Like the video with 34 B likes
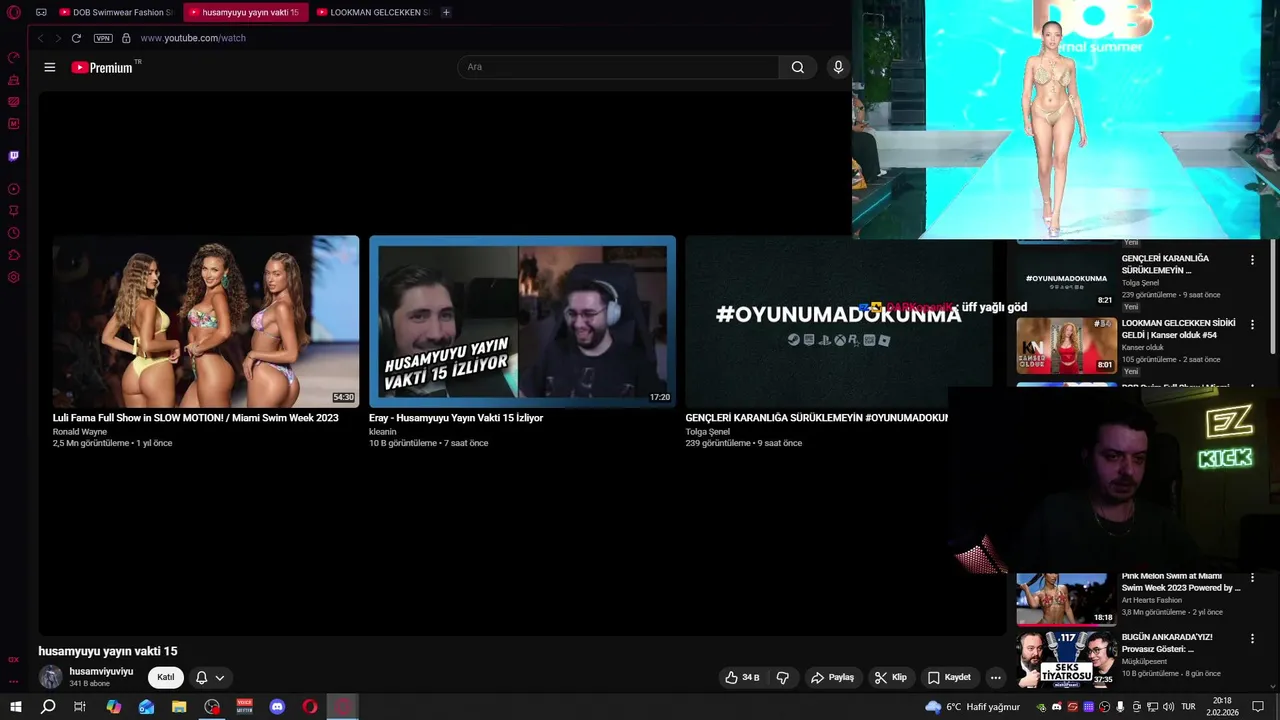This screenshot has width=1280, height=720. (742, 677)
